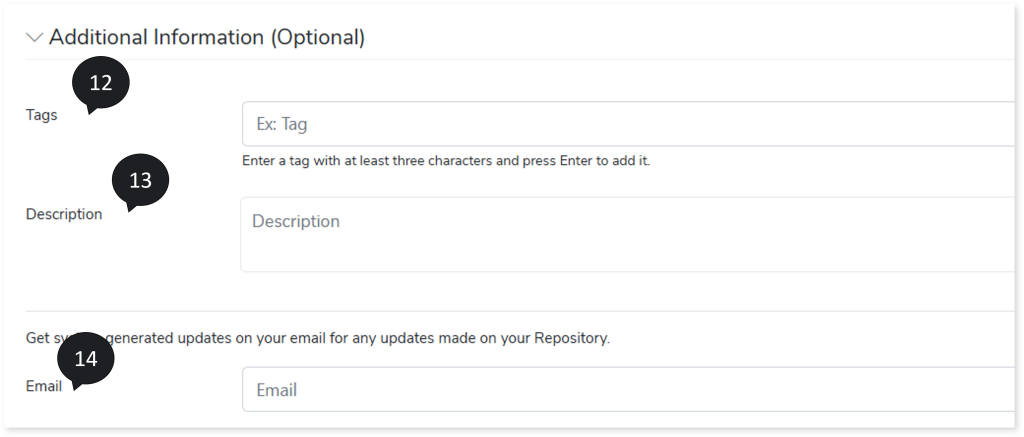Click the number 13 callout marker

pyautogui.click(x=140, y=181)
